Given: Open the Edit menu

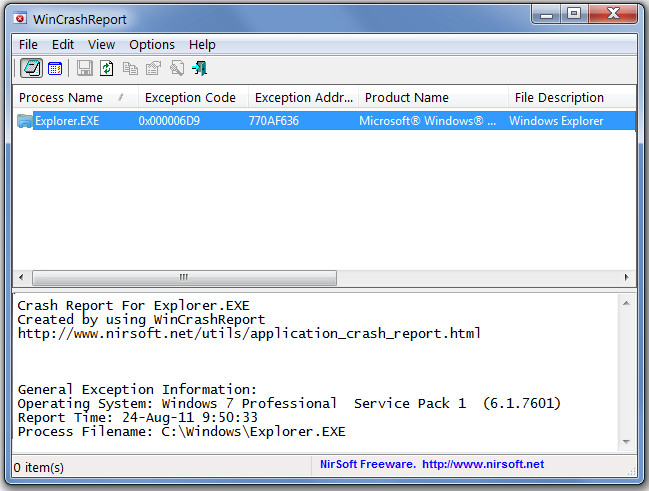Looking at the screenshot, I should tap(62, 44).
